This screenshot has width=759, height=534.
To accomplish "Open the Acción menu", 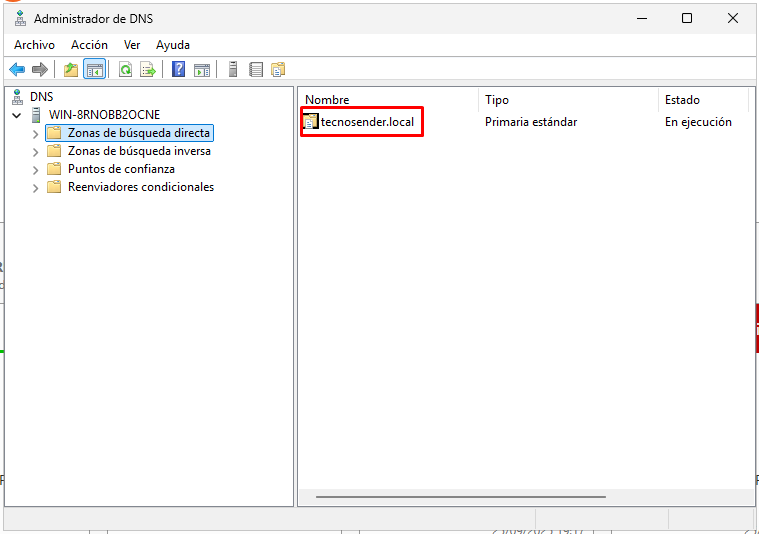I will pos(89,45).
